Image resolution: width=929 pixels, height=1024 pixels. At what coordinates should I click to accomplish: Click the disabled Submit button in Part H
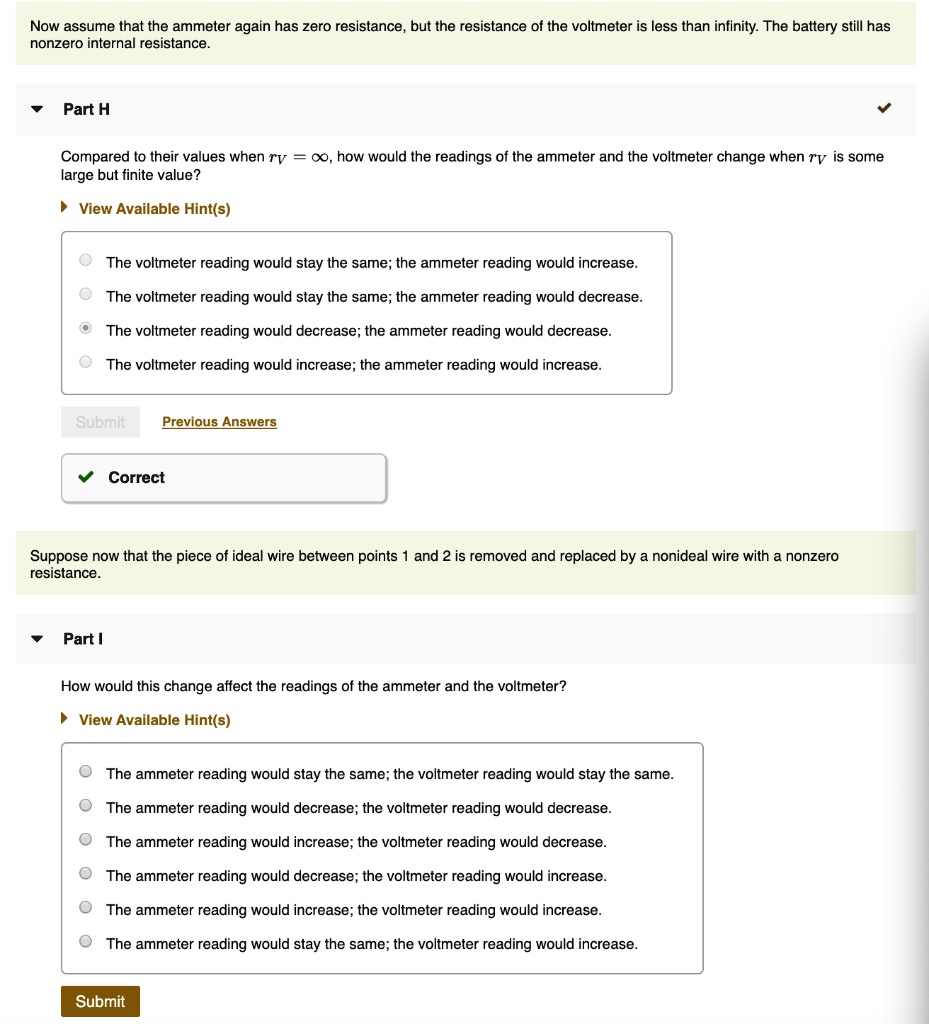point(100,422)
